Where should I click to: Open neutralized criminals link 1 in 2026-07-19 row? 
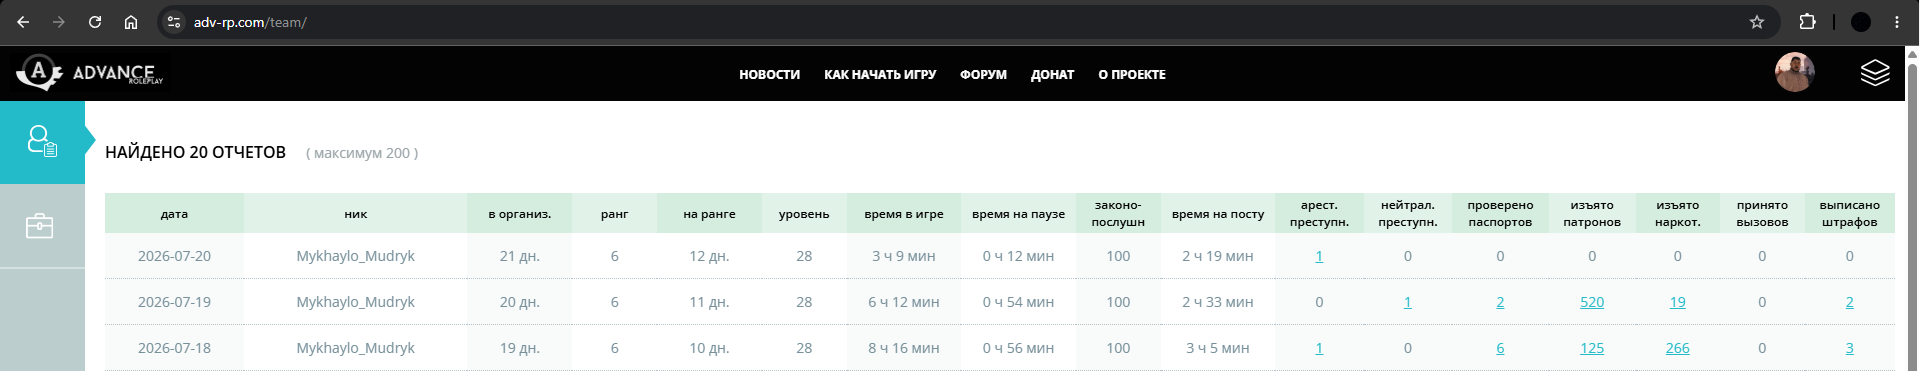click(1407, 302)
